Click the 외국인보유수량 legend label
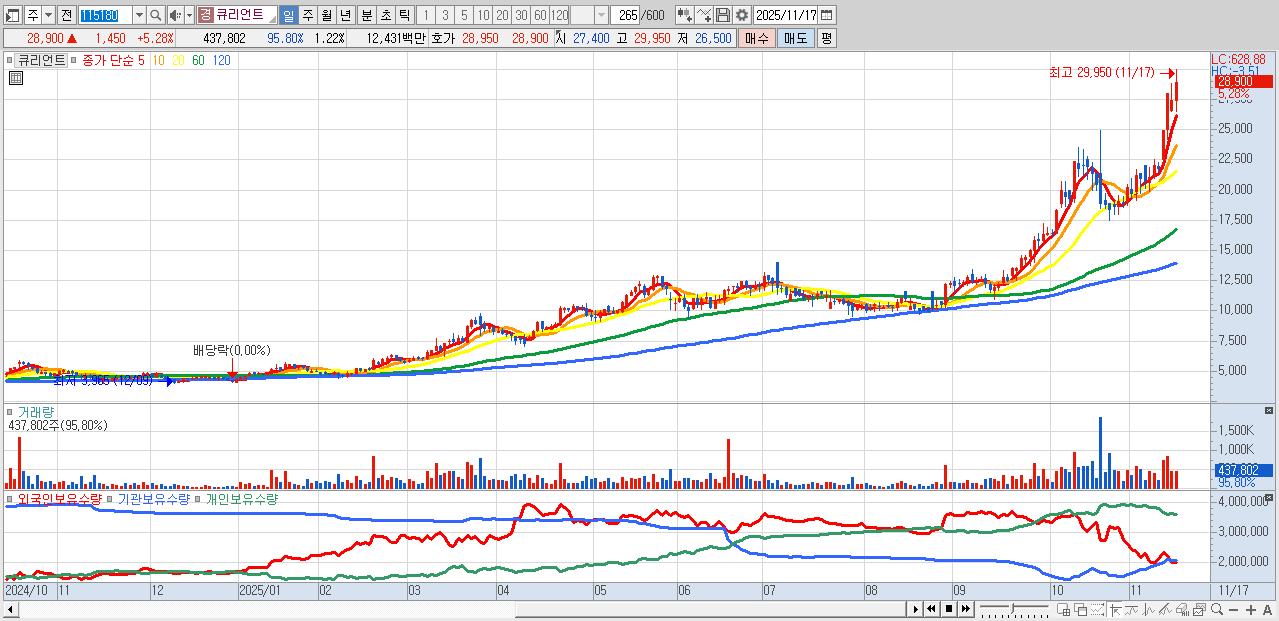1279x621 pixels. tap(60, 498)
